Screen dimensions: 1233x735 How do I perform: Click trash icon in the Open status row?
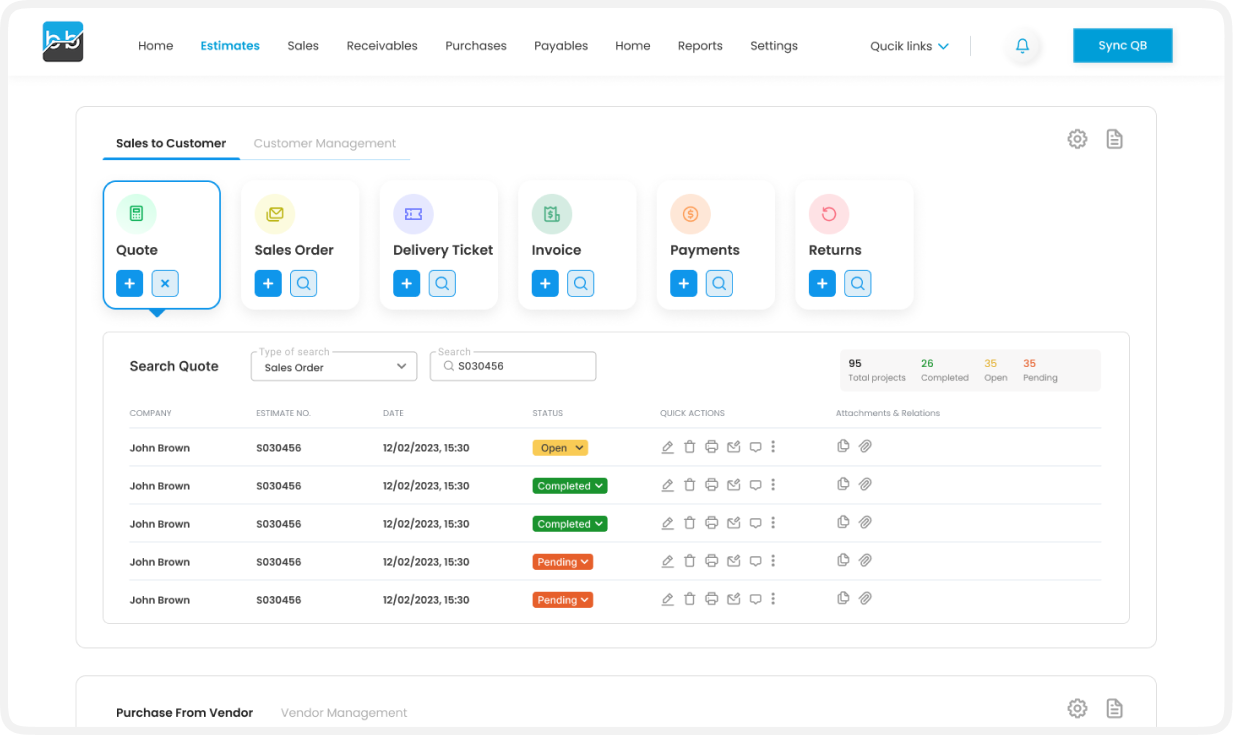tap(689, 447)
